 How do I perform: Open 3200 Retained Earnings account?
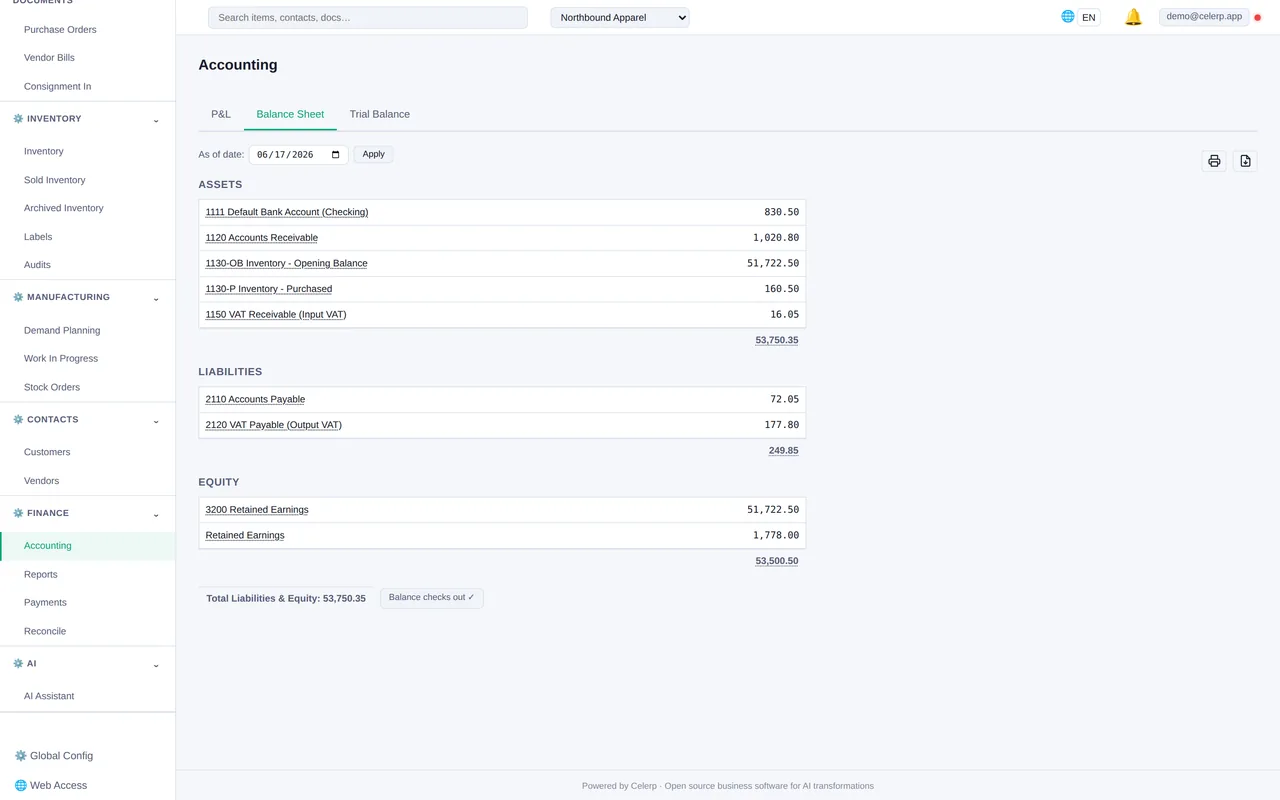[x=257, y=510]
